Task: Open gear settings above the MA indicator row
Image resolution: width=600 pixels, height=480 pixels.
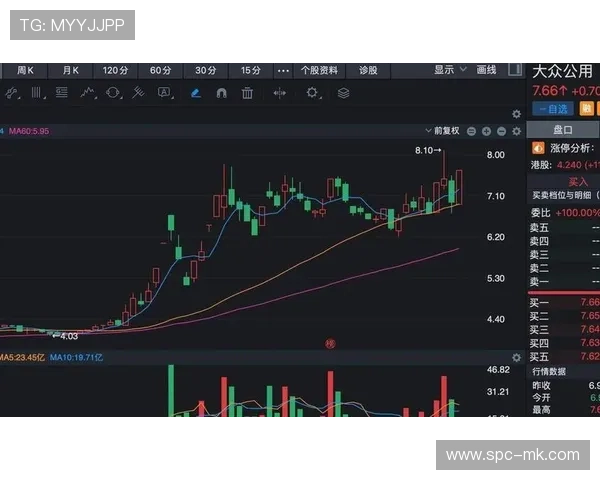Action: [516, 114]
